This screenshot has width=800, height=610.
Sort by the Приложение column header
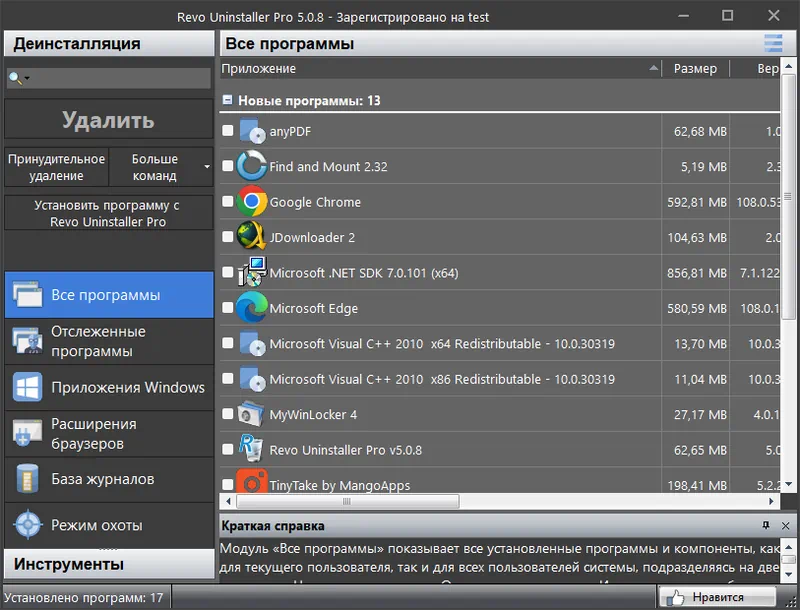click(440, 68)
